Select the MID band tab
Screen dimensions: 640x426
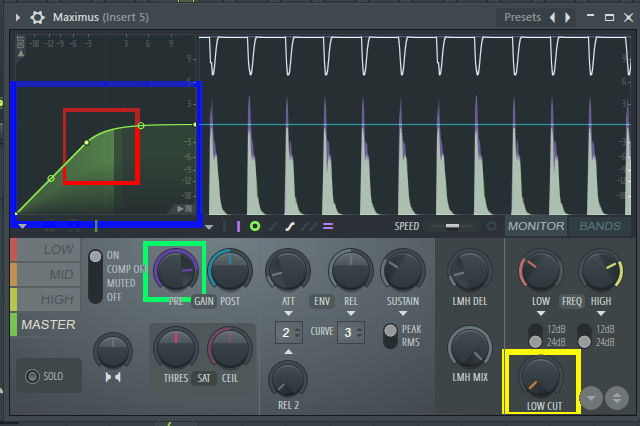[x=45, y=274]
